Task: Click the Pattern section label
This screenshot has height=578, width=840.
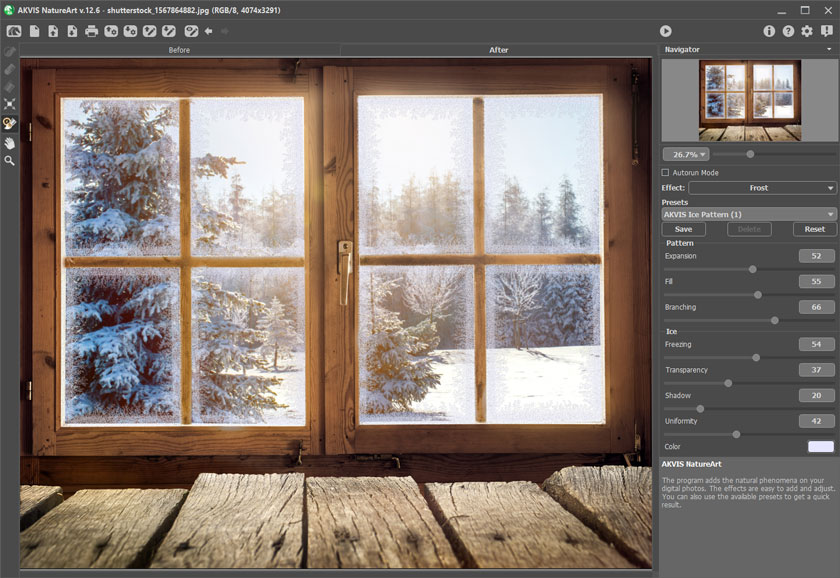Action: click(x=679, y=243)
